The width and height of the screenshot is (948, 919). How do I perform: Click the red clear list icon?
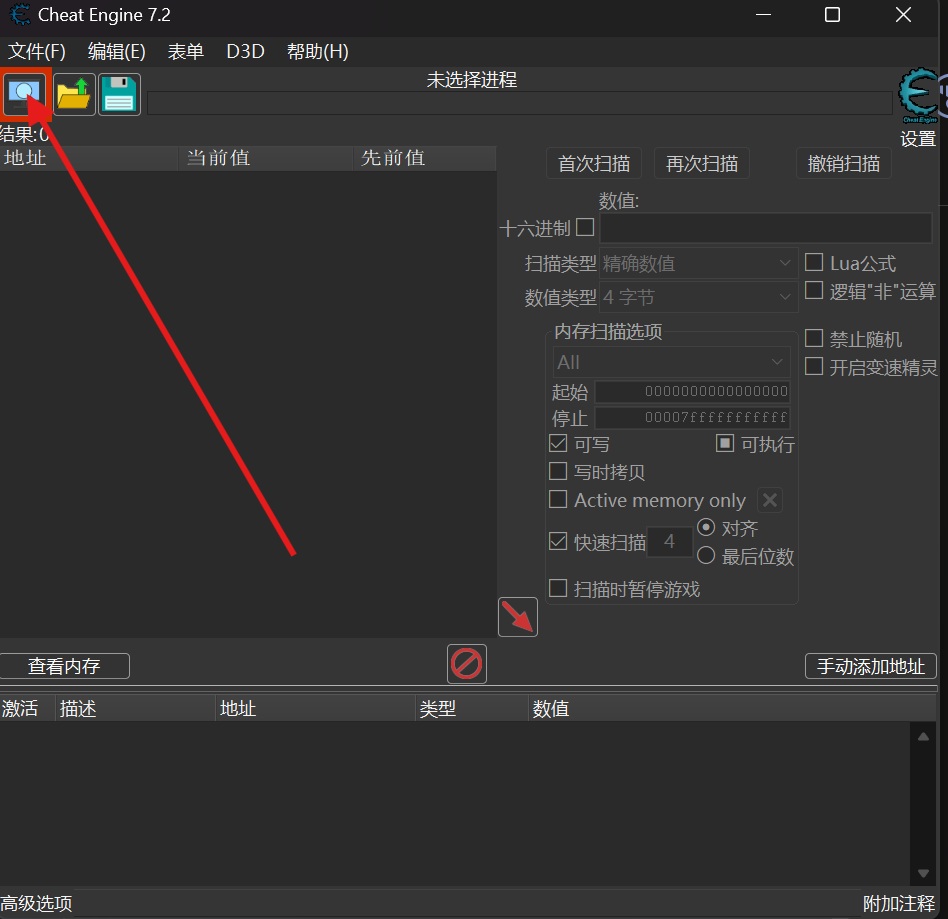point(467,664)
